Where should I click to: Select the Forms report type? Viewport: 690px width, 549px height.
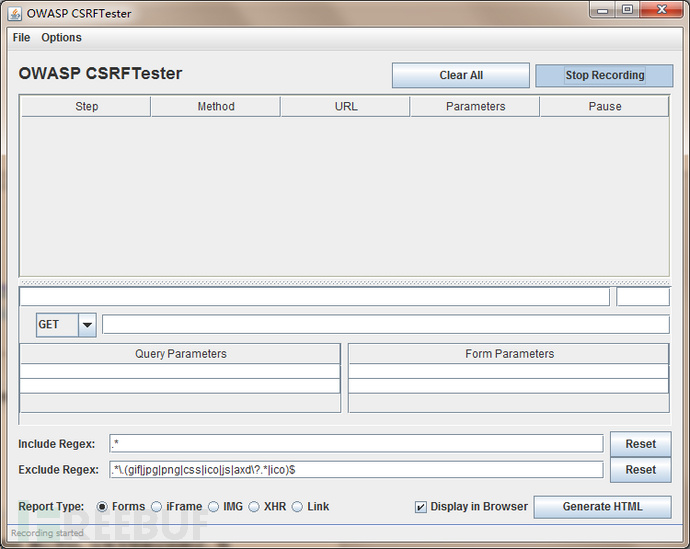point(102,507)
